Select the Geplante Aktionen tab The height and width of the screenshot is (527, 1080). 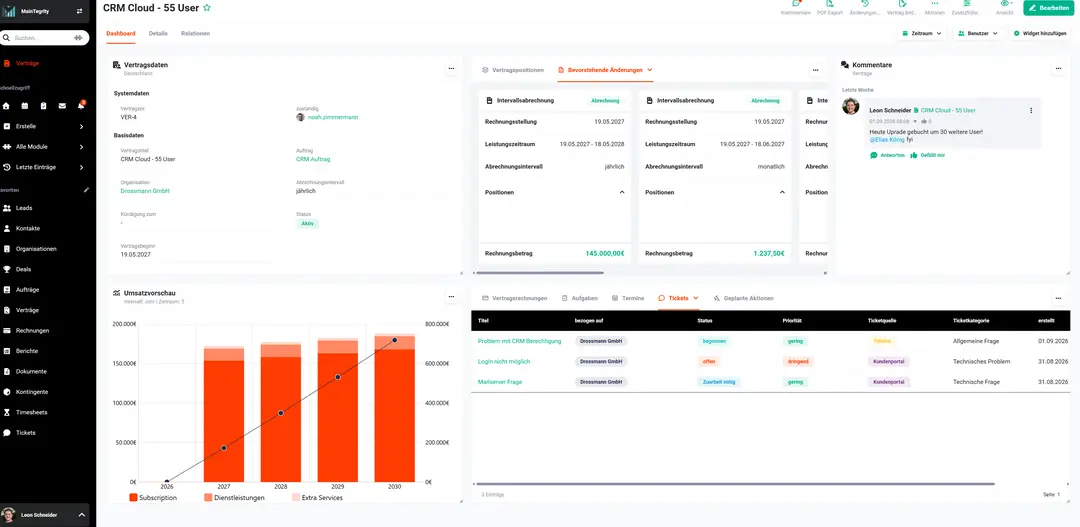click(x=743, y=298)
